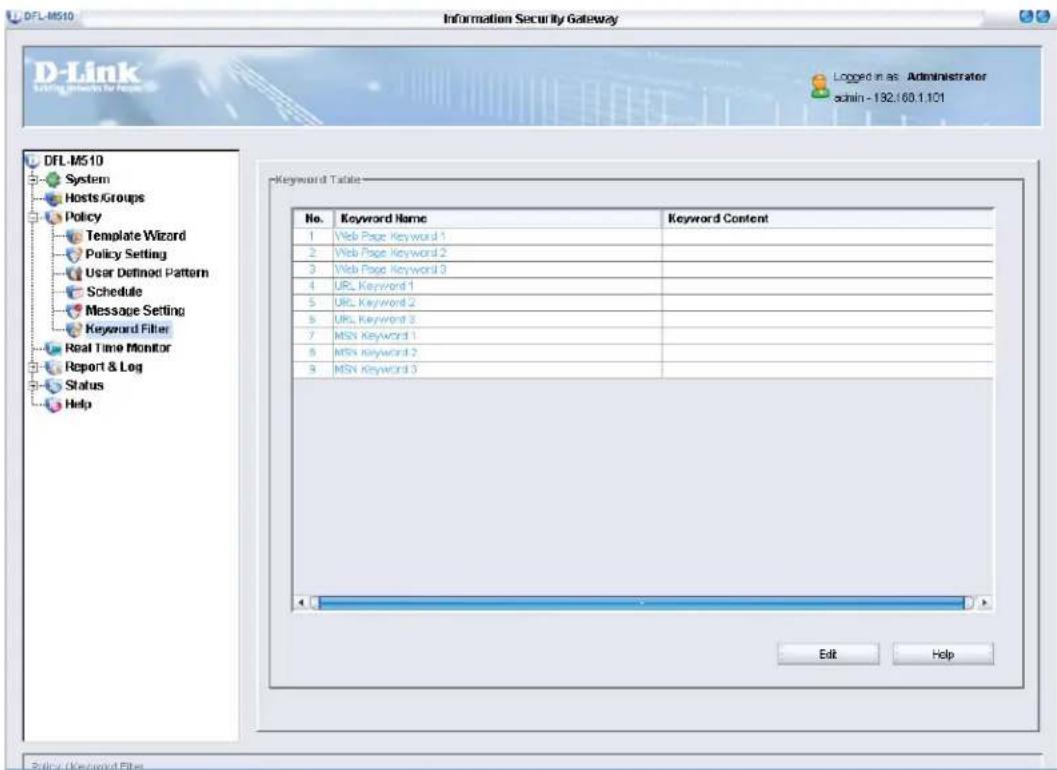
Task: Click the DFL-M510 root node icon
Action: [32, 160]
